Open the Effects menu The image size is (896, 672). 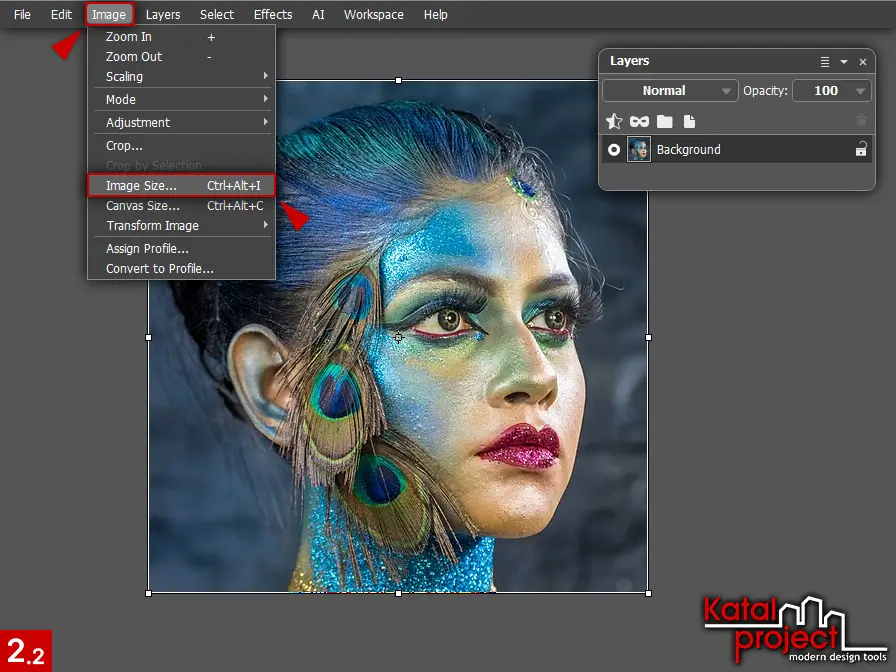(x=273, y=15)
